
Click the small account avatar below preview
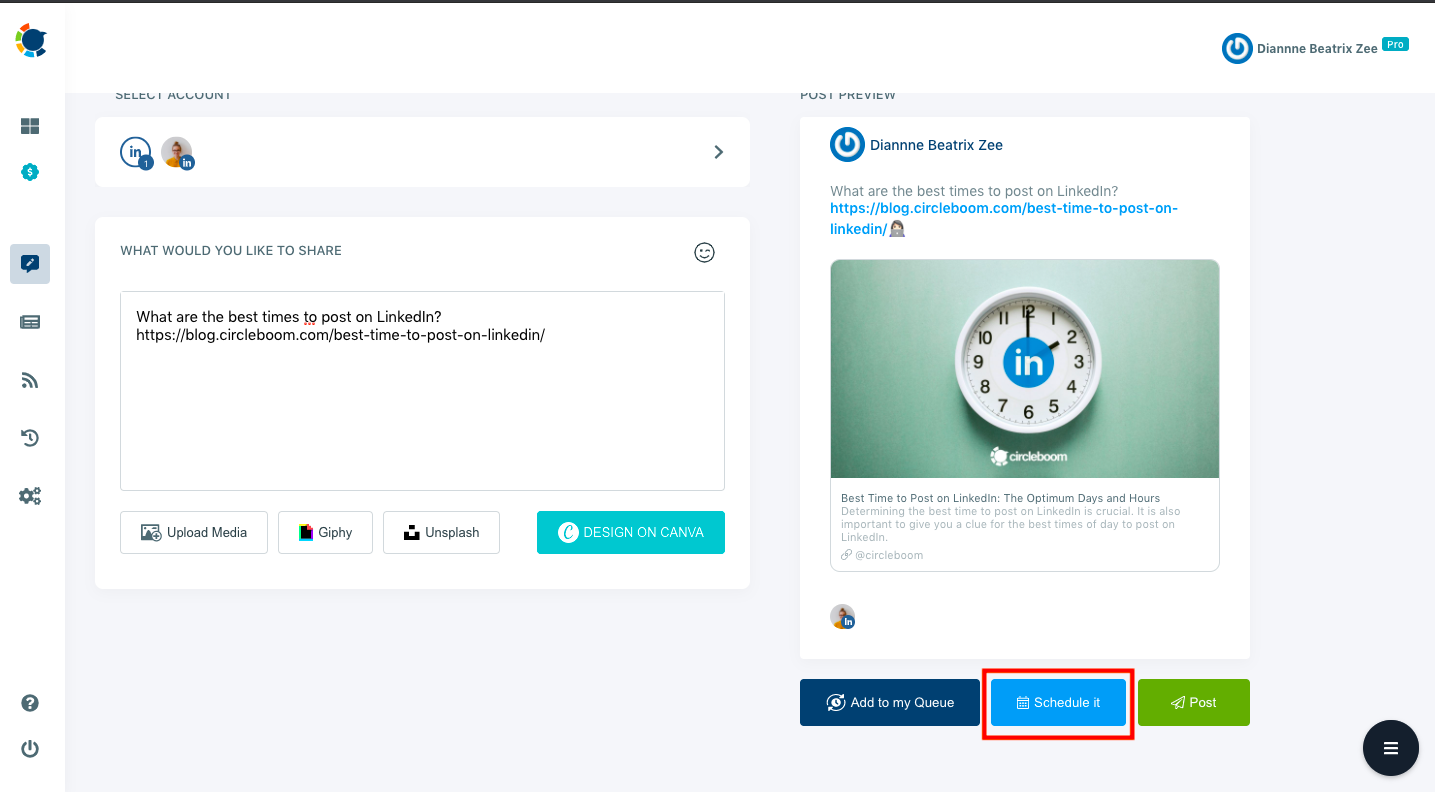coord(843,617)
